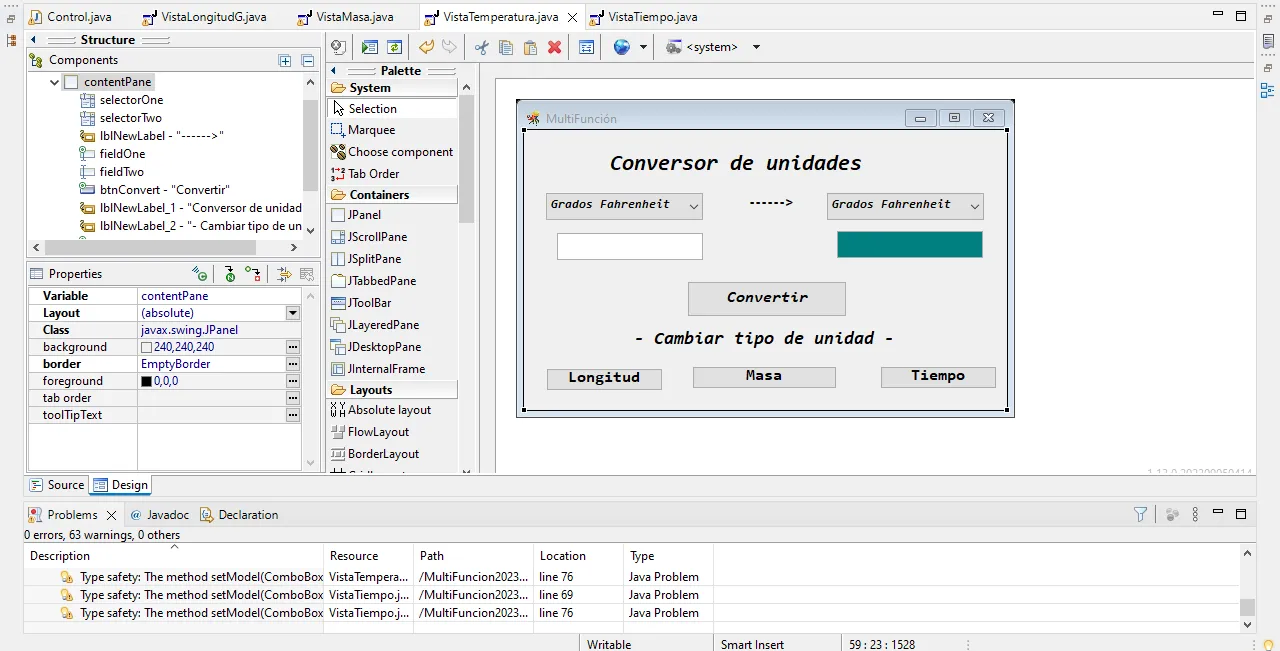Click the teal output field in design
Image resolution: width=1280 pixels, height=651 pixels.
pyautogui.click(x=910, y=244)
